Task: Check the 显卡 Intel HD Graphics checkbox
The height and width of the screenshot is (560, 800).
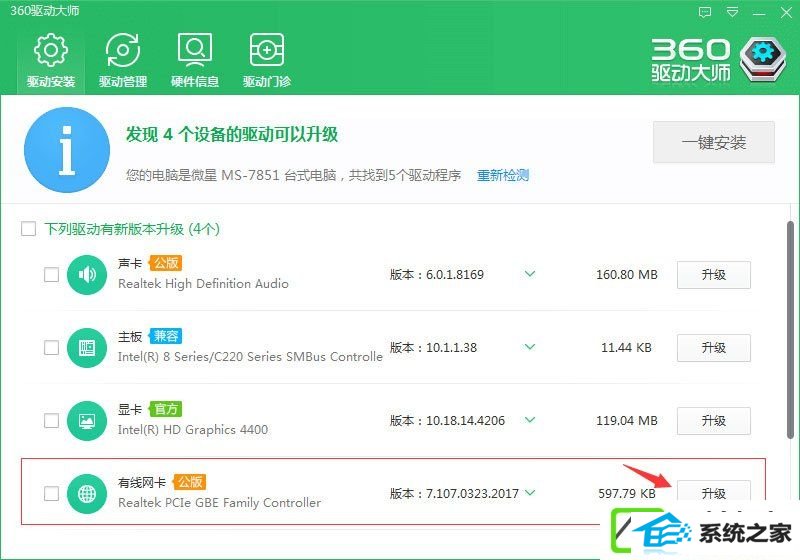Action: [x=52, y=420]
